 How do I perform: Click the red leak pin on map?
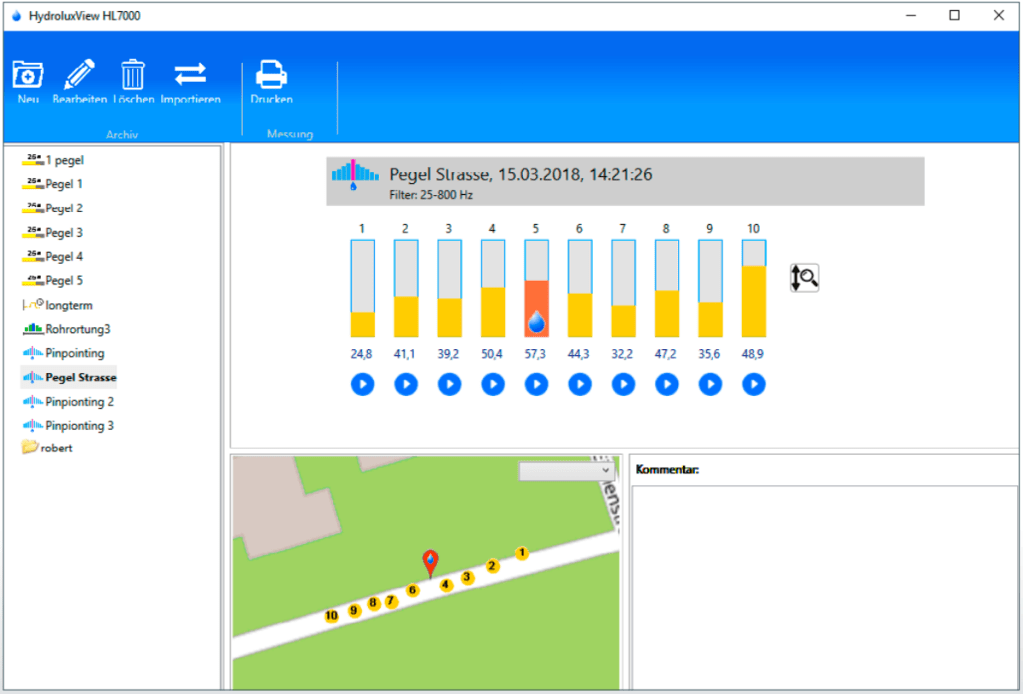(430, 562)
